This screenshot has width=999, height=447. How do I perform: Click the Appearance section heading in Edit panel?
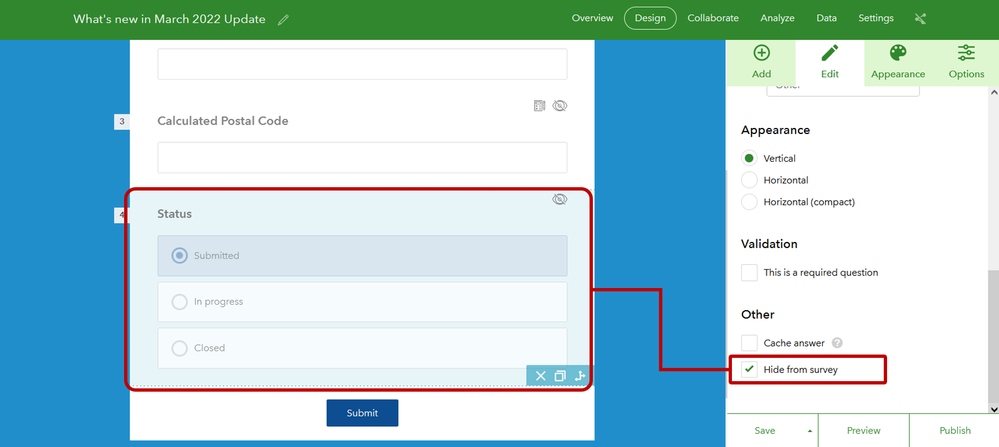pos(775,130)
